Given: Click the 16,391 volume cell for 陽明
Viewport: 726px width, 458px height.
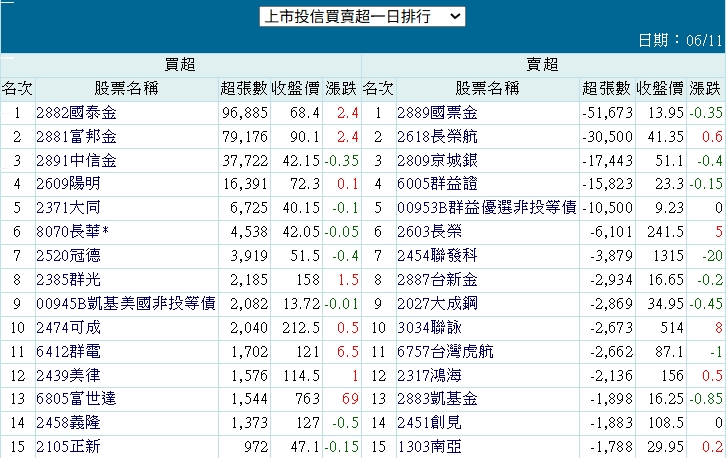Looking at the screenshot, I should (245, 184).
